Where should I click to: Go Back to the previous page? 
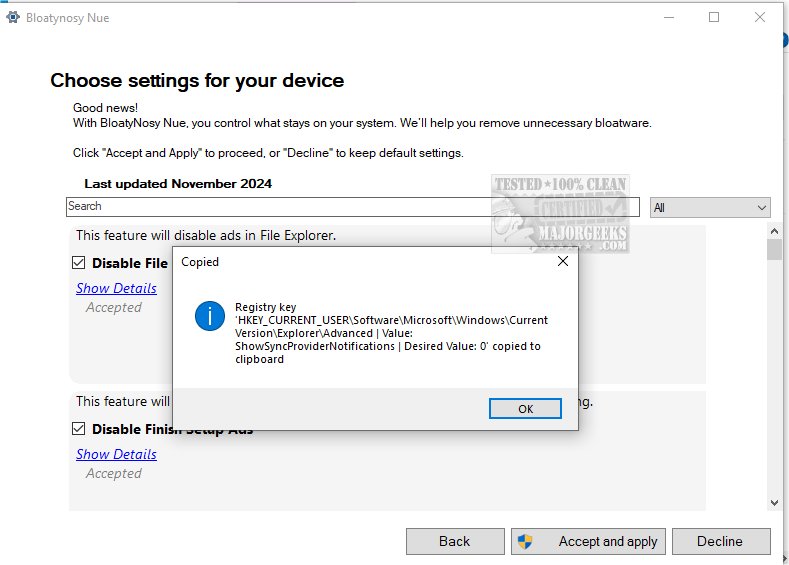point(454,541)
